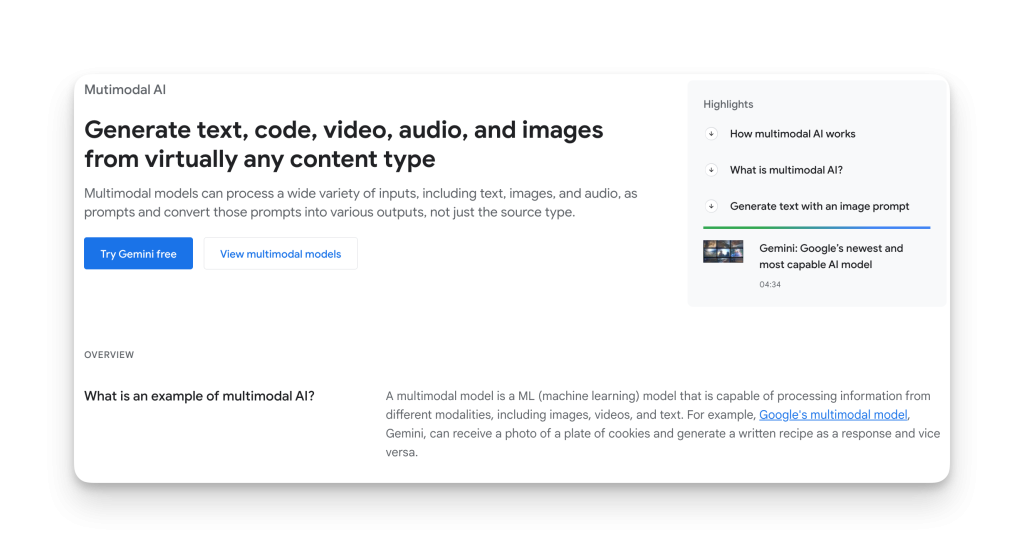Click the Multimodal models can process paragraph

pyautogui.click(x=360, y=202)
